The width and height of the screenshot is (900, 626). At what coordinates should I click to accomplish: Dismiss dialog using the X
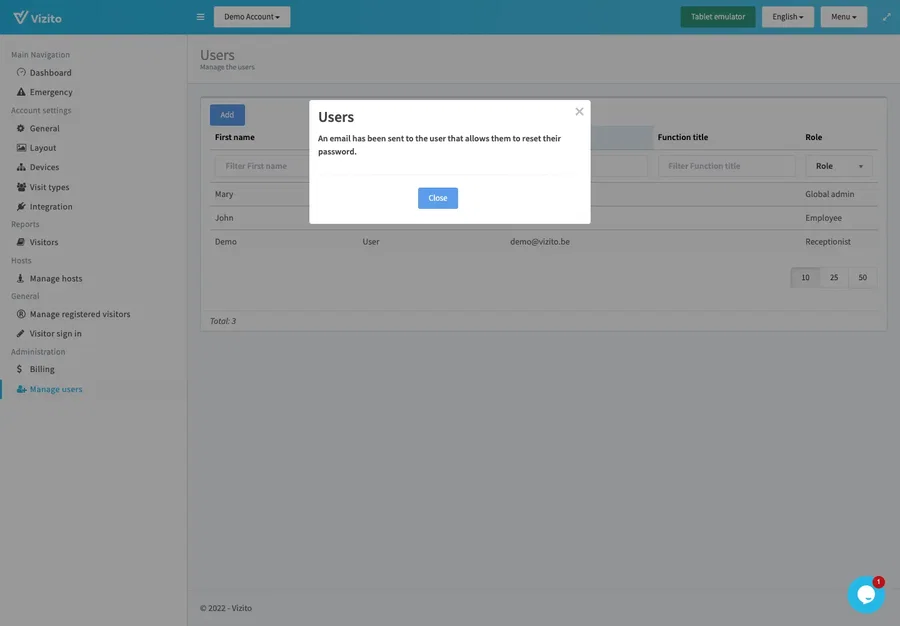578,111
